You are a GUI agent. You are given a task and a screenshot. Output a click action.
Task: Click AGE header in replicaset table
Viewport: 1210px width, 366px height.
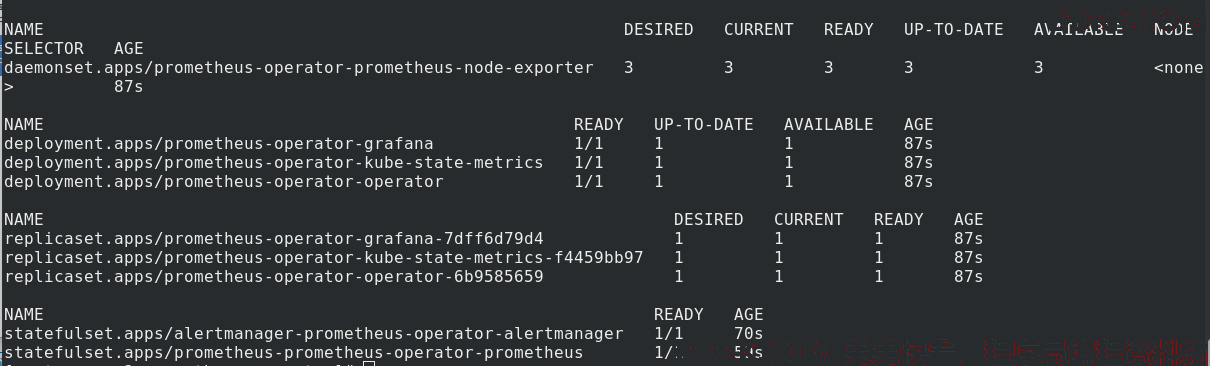969,220
